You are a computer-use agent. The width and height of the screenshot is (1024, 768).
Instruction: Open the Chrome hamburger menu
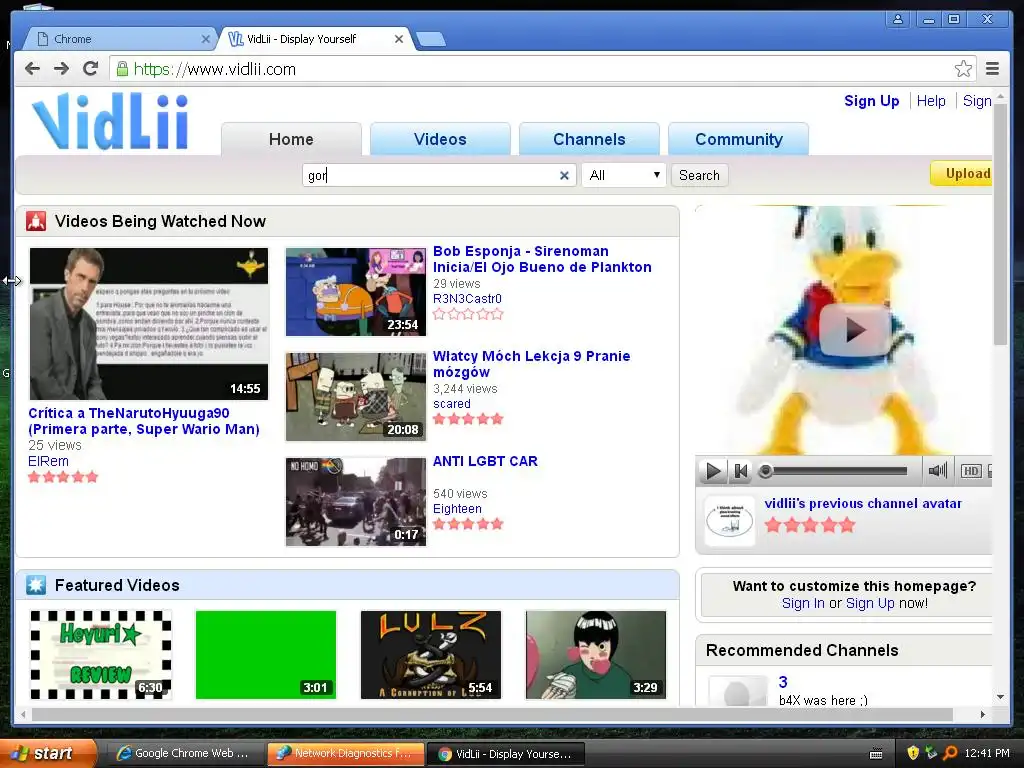point(993,69)
